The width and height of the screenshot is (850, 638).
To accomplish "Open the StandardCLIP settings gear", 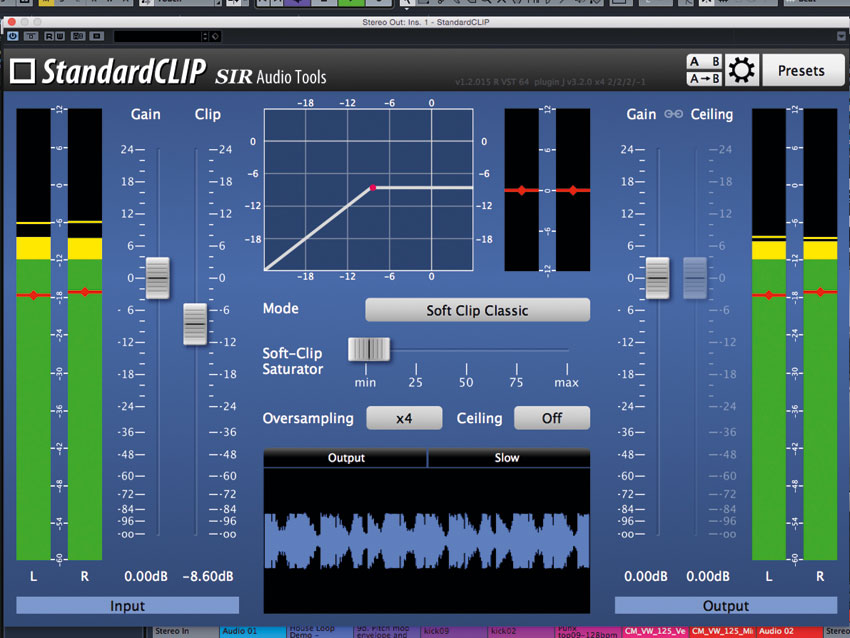I will (x=741, y=70).
